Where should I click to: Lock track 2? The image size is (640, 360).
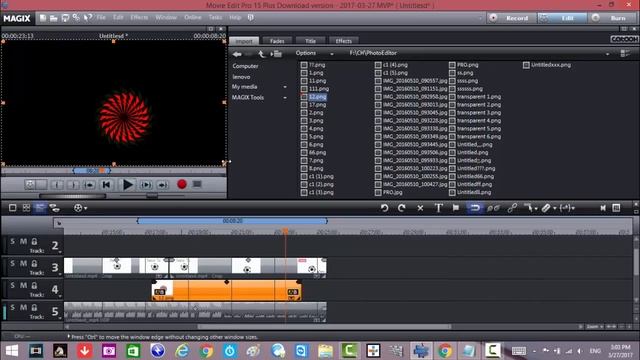coord(34,242)
